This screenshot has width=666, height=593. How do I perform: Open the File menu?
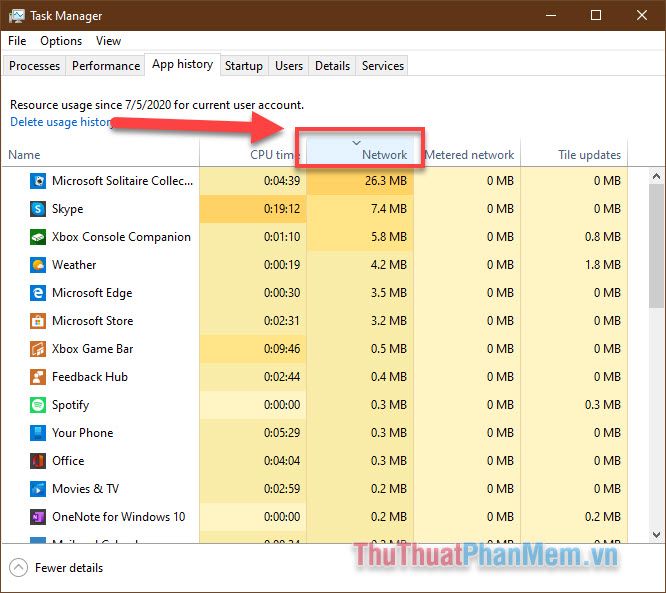coord(17,41)
